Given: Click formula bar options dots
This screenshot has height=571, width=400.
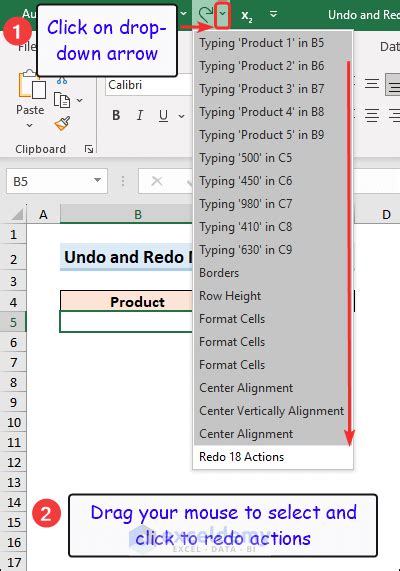Looking at the screenshot, I should (x=123, y=181).
